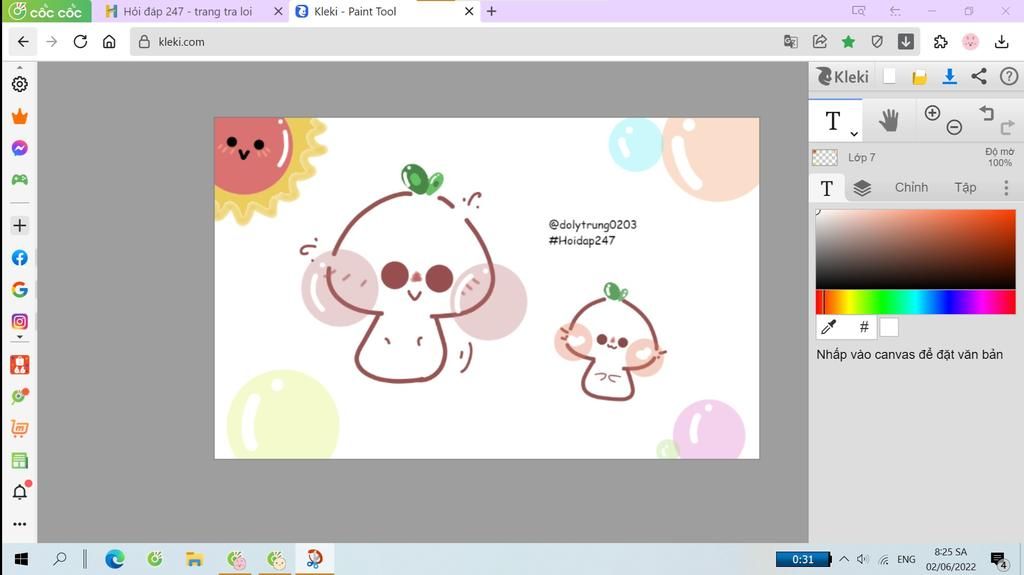Open Windows taskbar search
The image size is (1024, 575).
pos(59,559)
